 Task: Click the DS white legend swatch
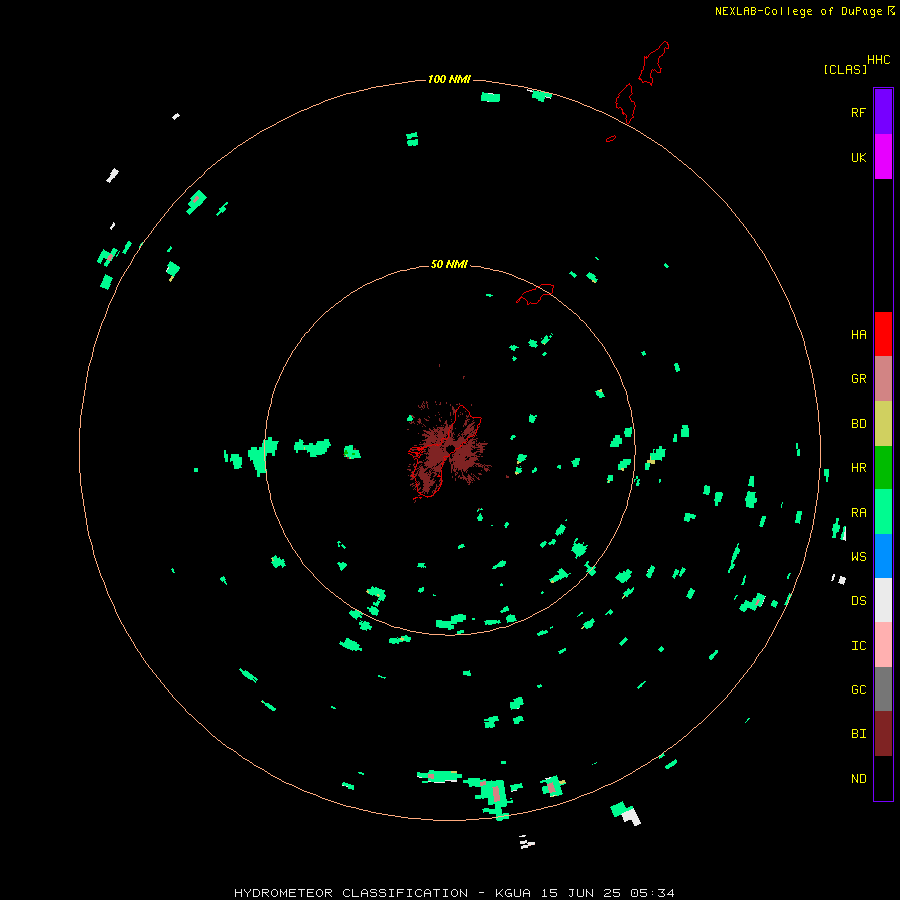[883, 600]
